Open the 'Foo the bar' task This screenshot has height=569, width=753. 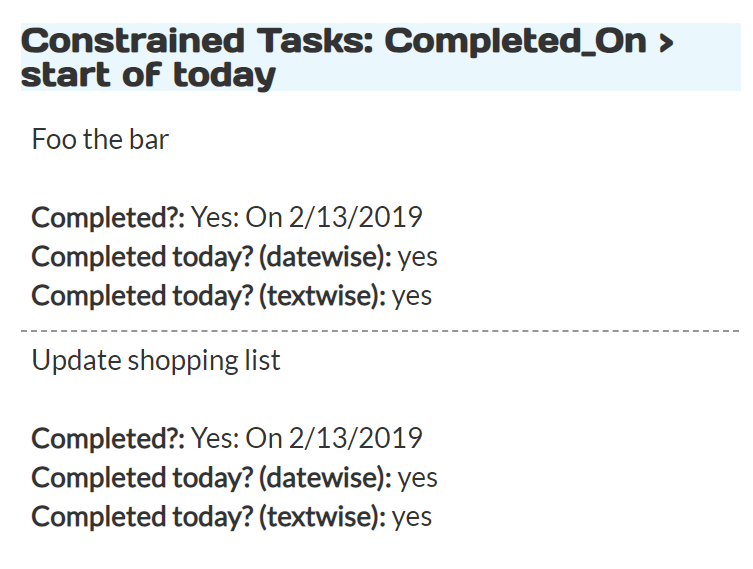100,139
